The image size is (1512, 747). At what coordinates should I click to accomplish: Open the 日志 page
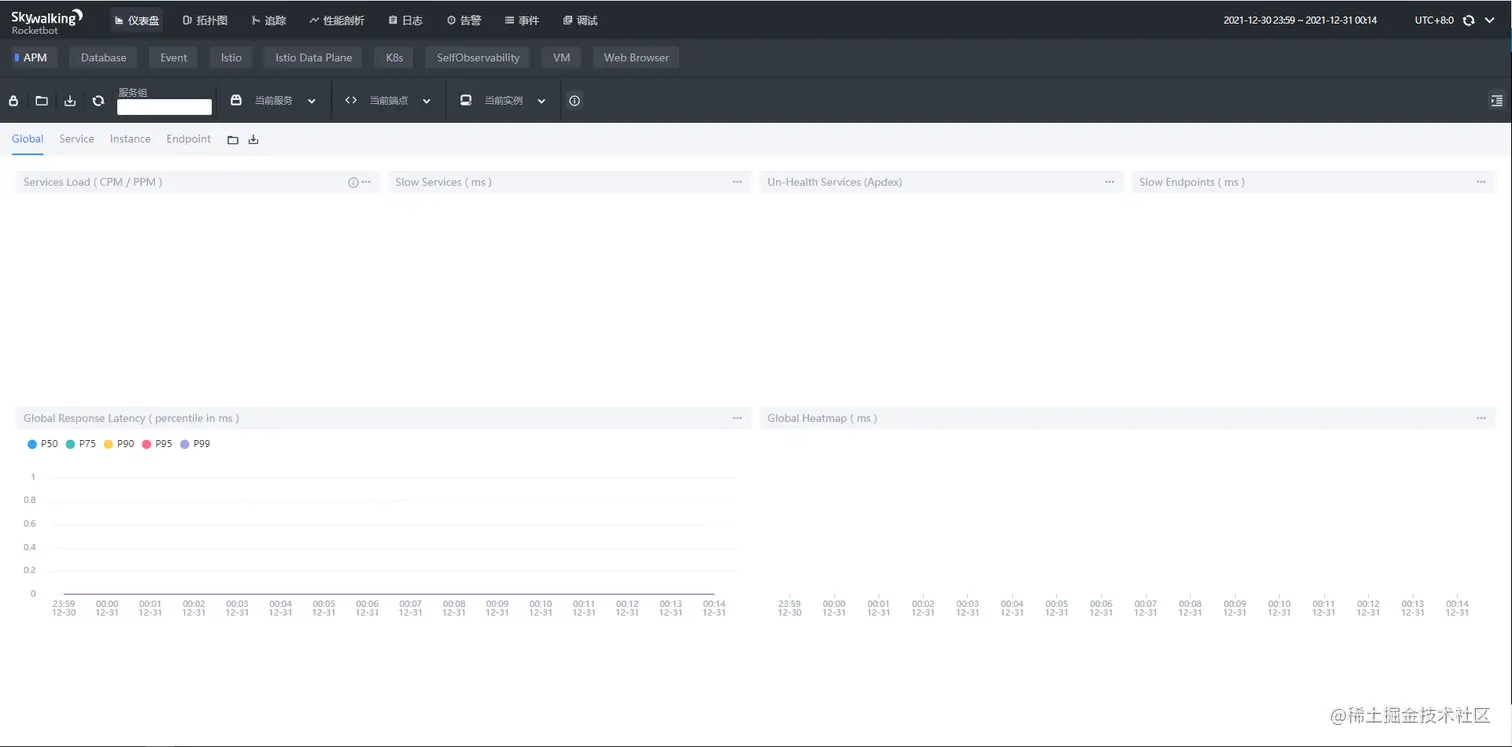406,20
